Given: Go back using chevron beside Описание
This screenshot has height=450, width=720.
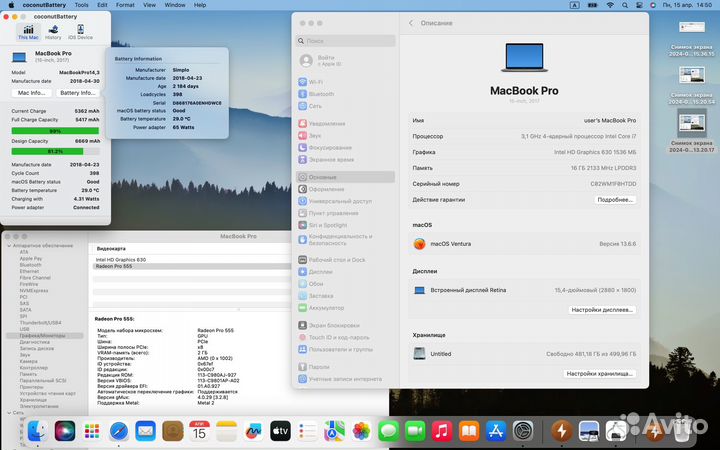Looking at the screenshot, I should pyautogui.click(x=411, y=23).
